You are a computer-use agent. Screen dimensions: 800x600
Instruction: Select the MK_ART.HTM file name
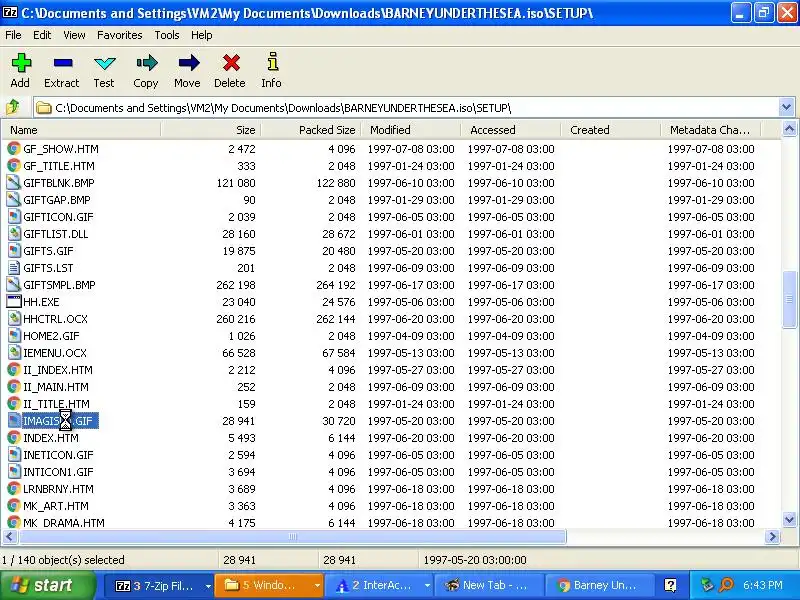(x=56, y=506)
